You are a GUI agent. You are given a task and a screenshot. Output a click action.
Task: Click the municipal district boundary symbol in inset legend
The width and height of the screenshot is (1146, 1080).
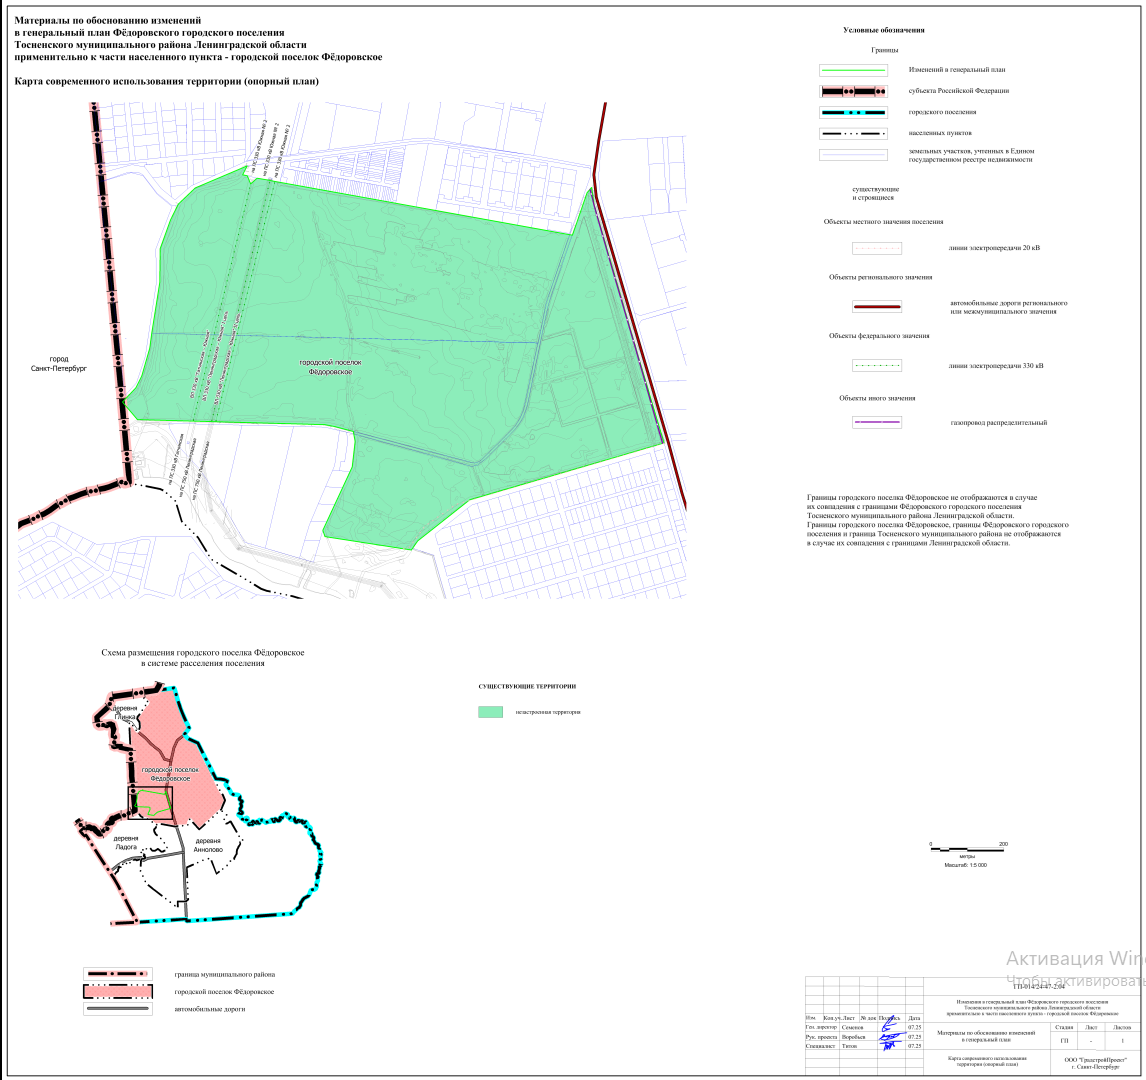tap(116, 973)
